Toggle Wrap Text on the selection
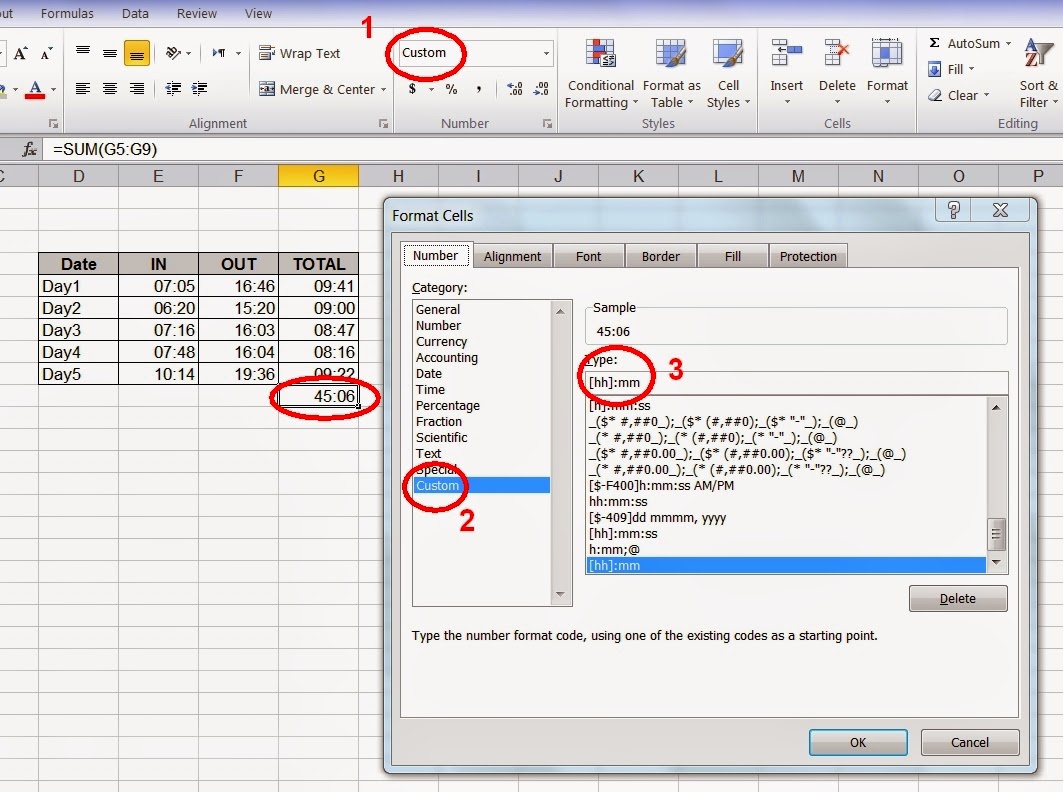 coord(299,53)
